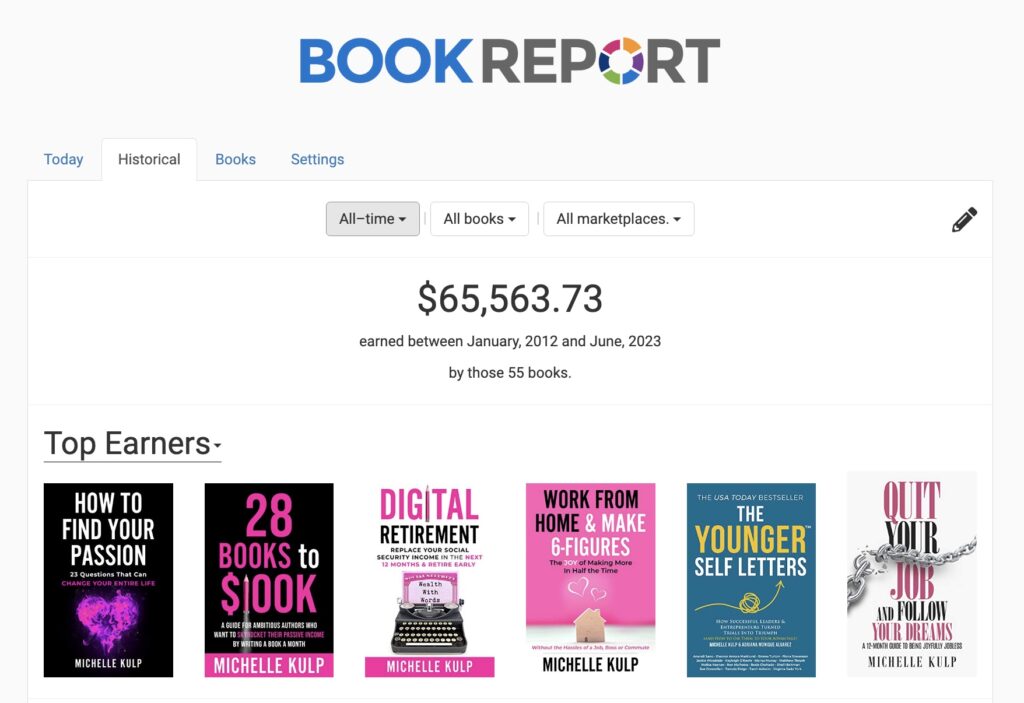The image size is (1024, 703).
Task: Click the Book Report logo
Action: [510, 61]
